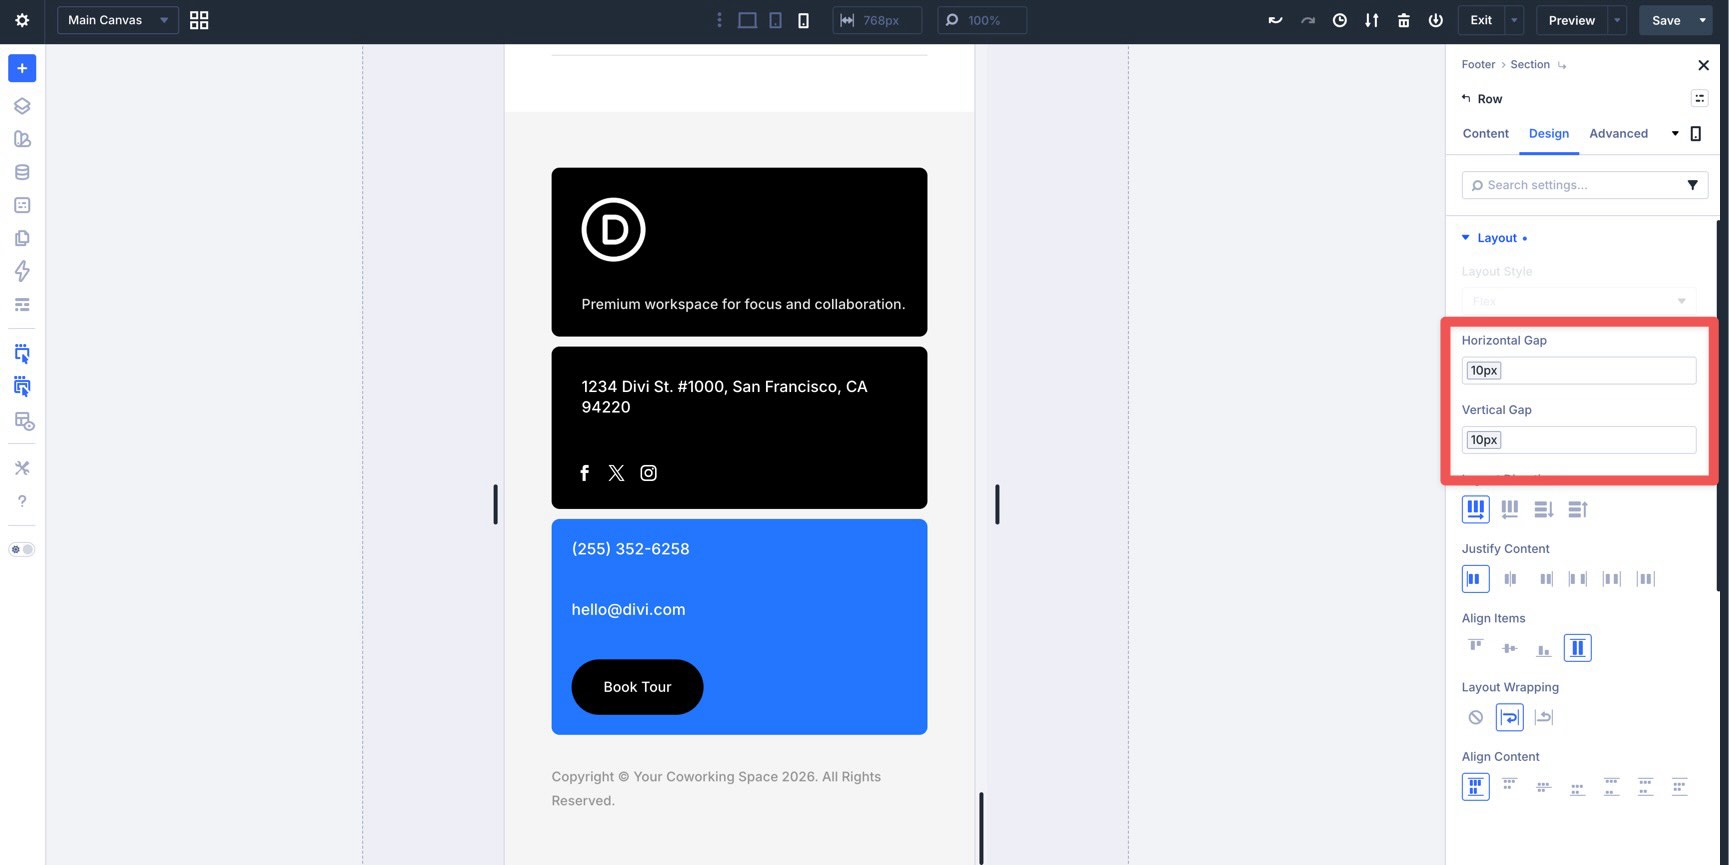Open builder settings gear in top bar
This screenshot has height=865, width=1729.
point(22,20)
